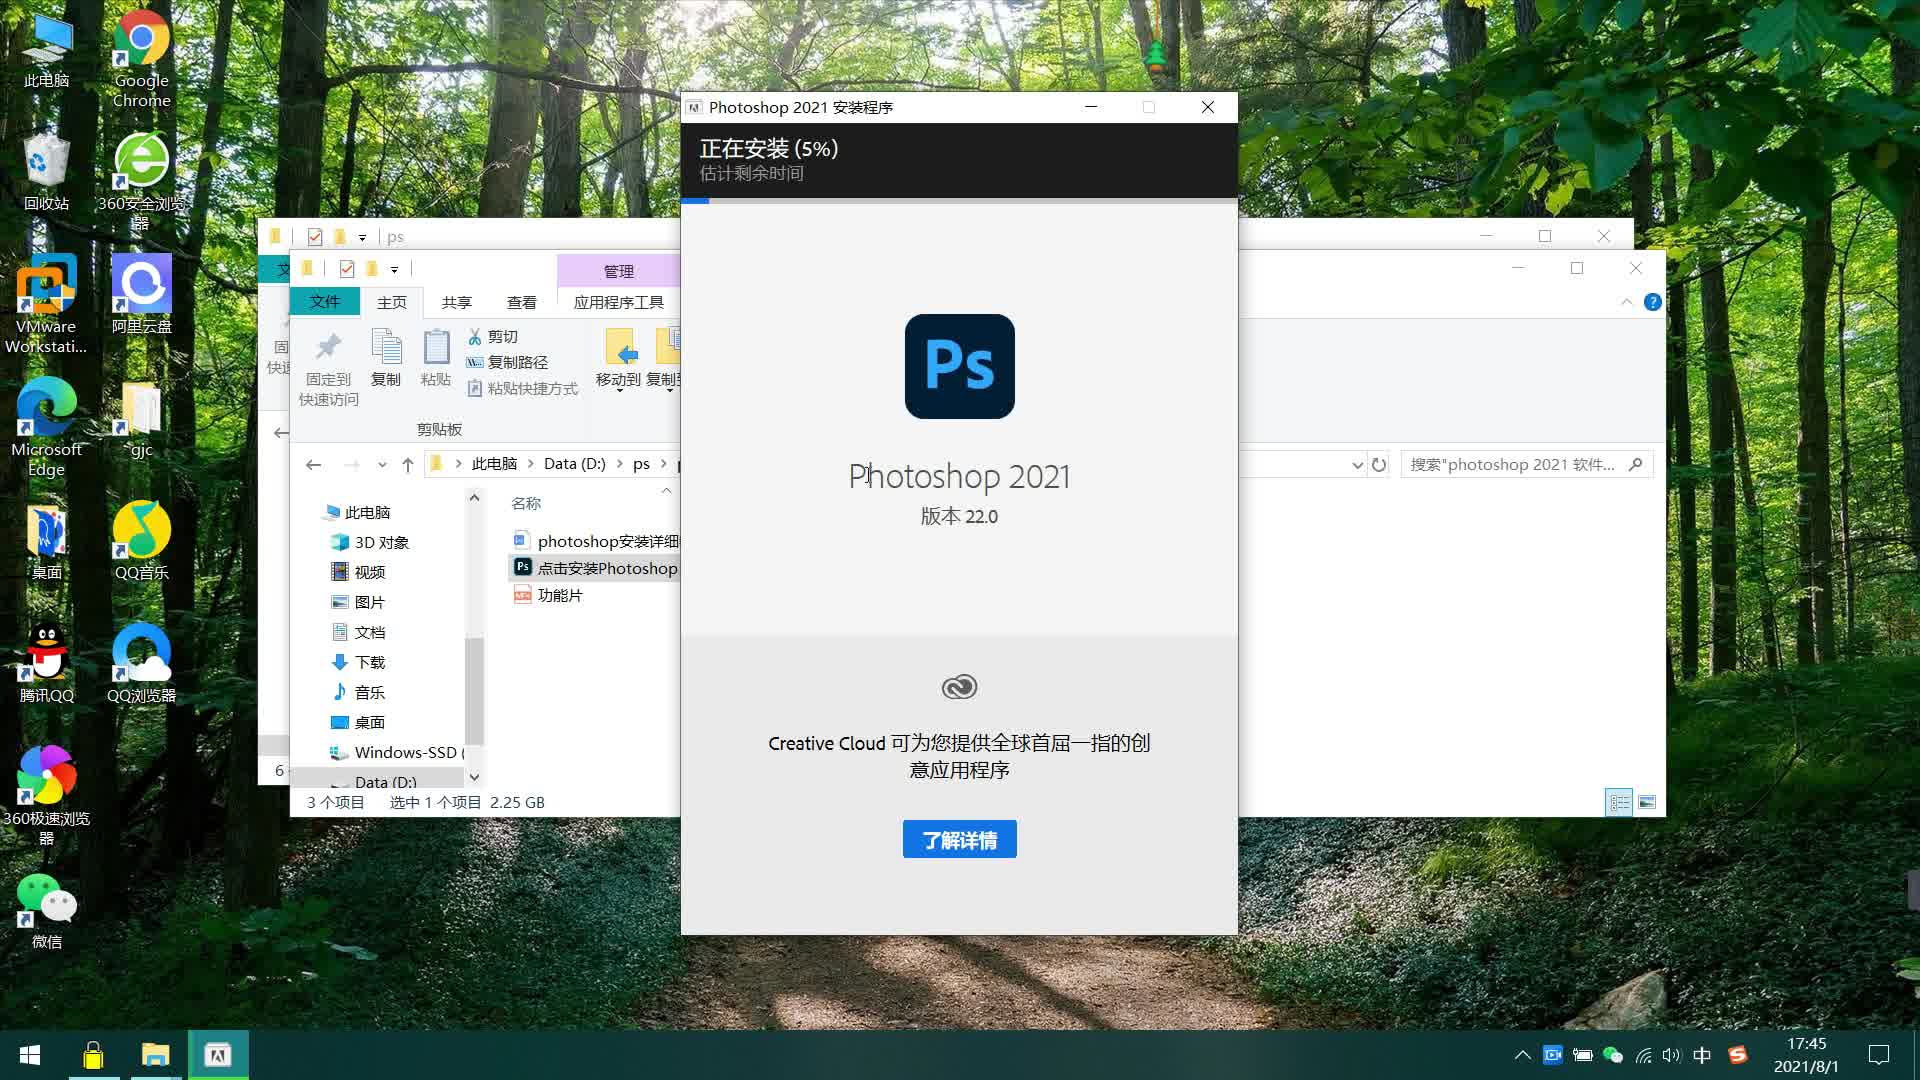Expand the 'Data (D:)' drive tree item

click(x=305, y=782)
